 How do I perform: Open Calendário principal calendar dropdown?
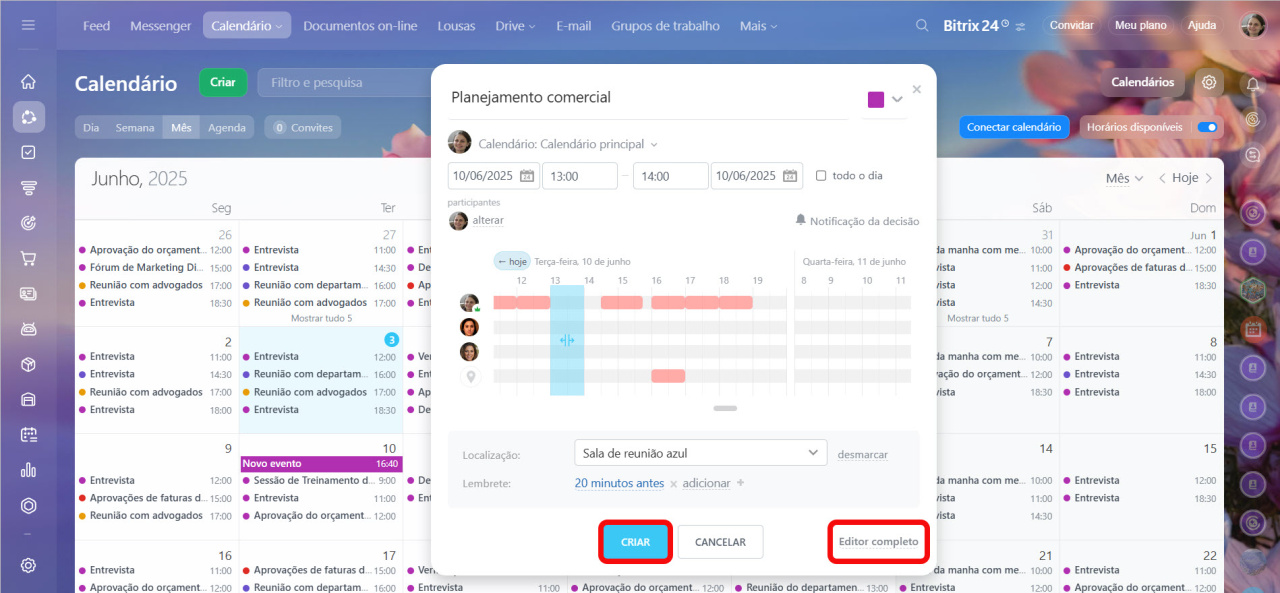tap(568, 144)
